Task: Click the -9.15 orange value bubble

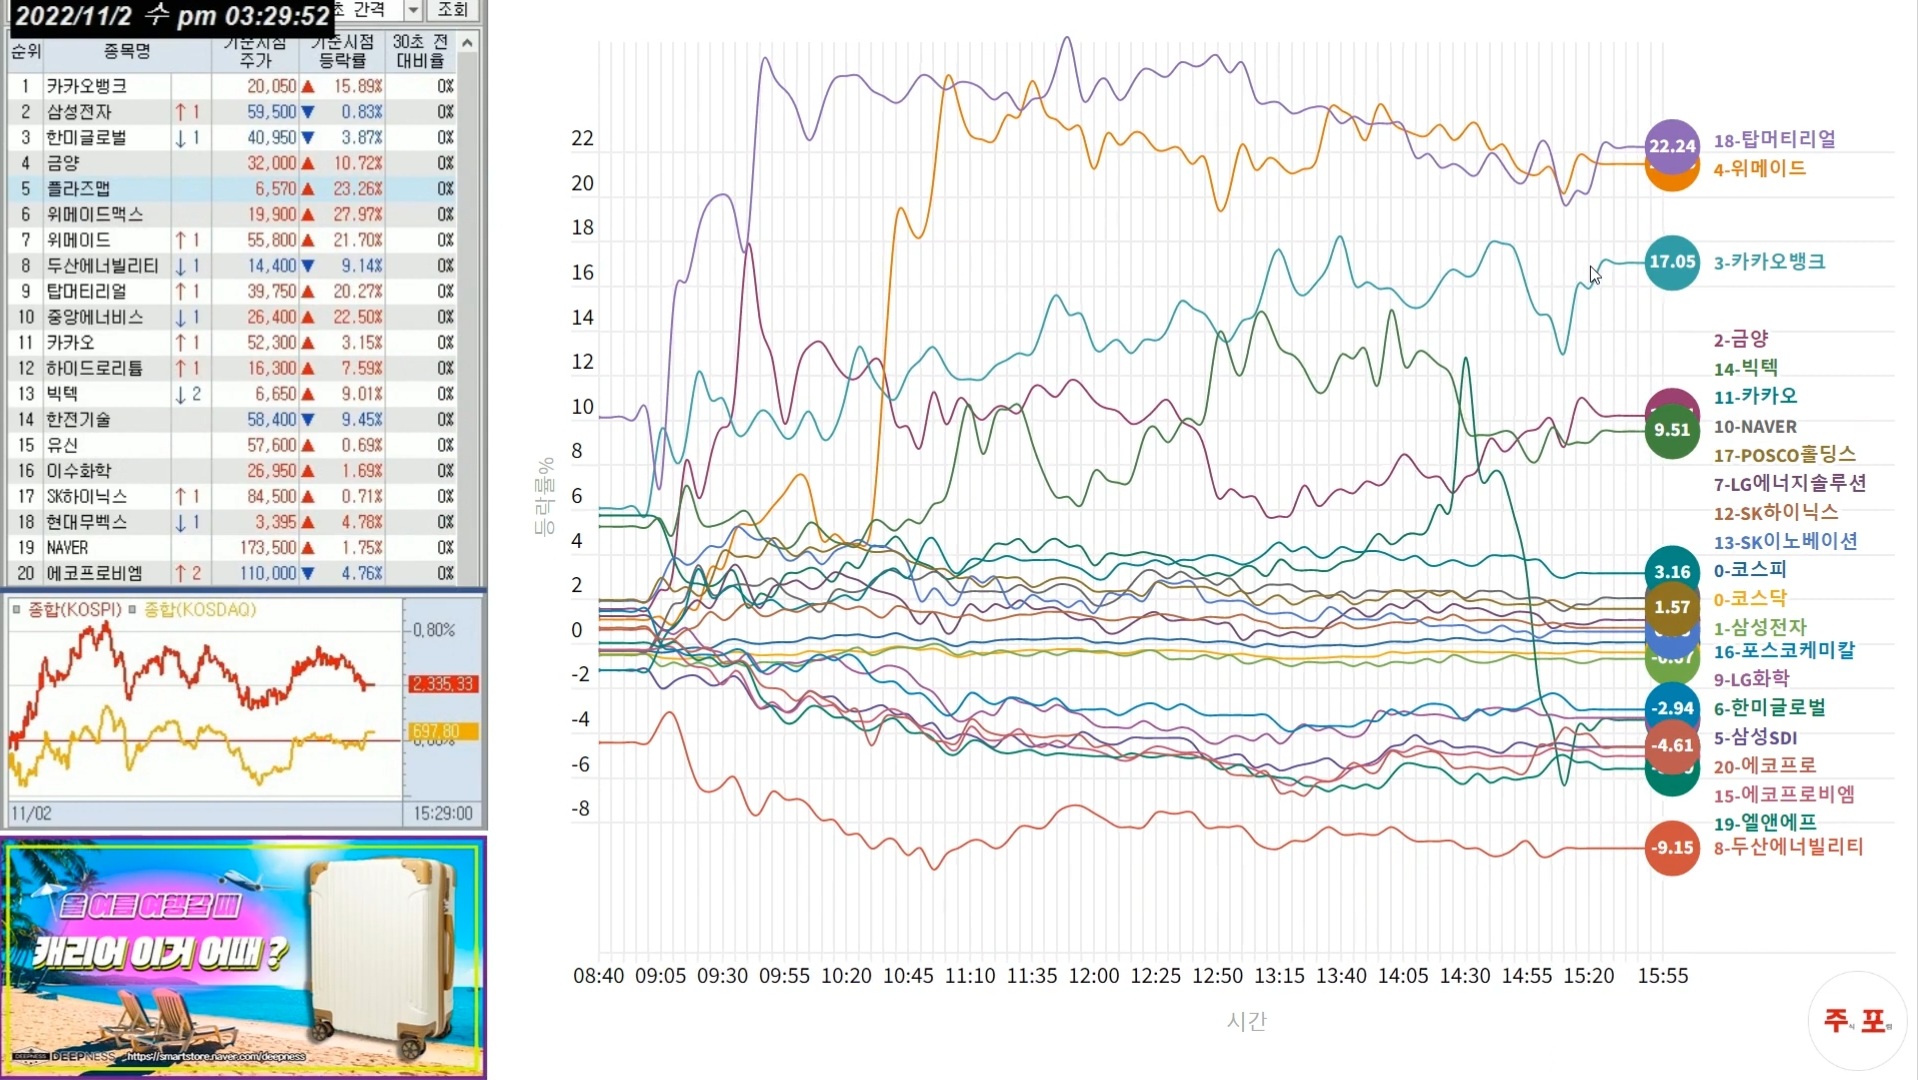Action: pyautogui.click(x=1672, y=848)
